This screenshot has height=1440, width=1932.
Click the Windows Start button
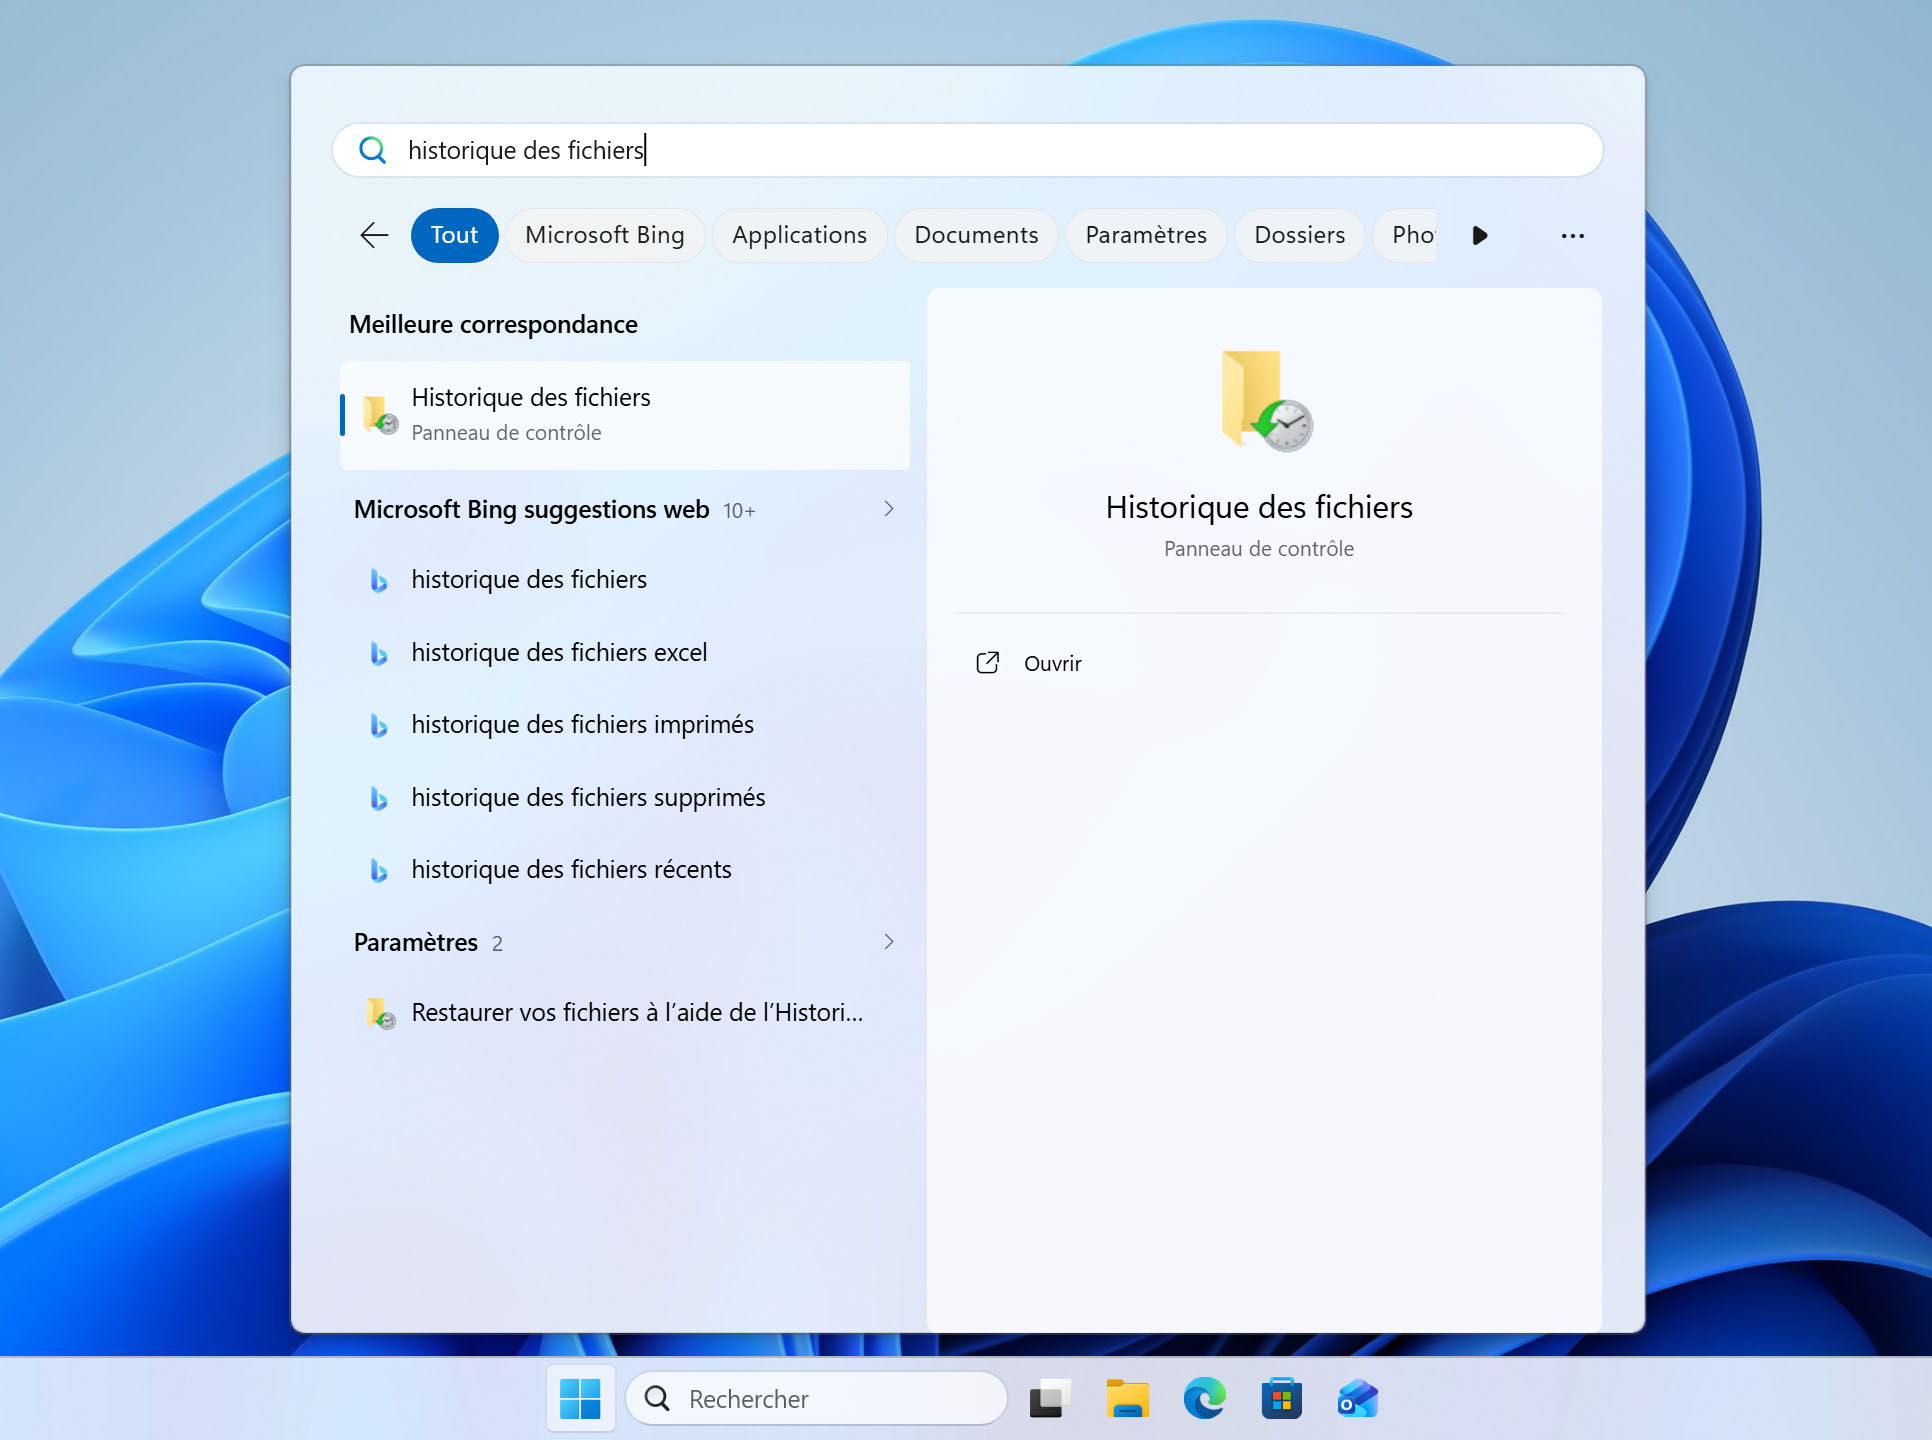click(x=580, y=1398)
